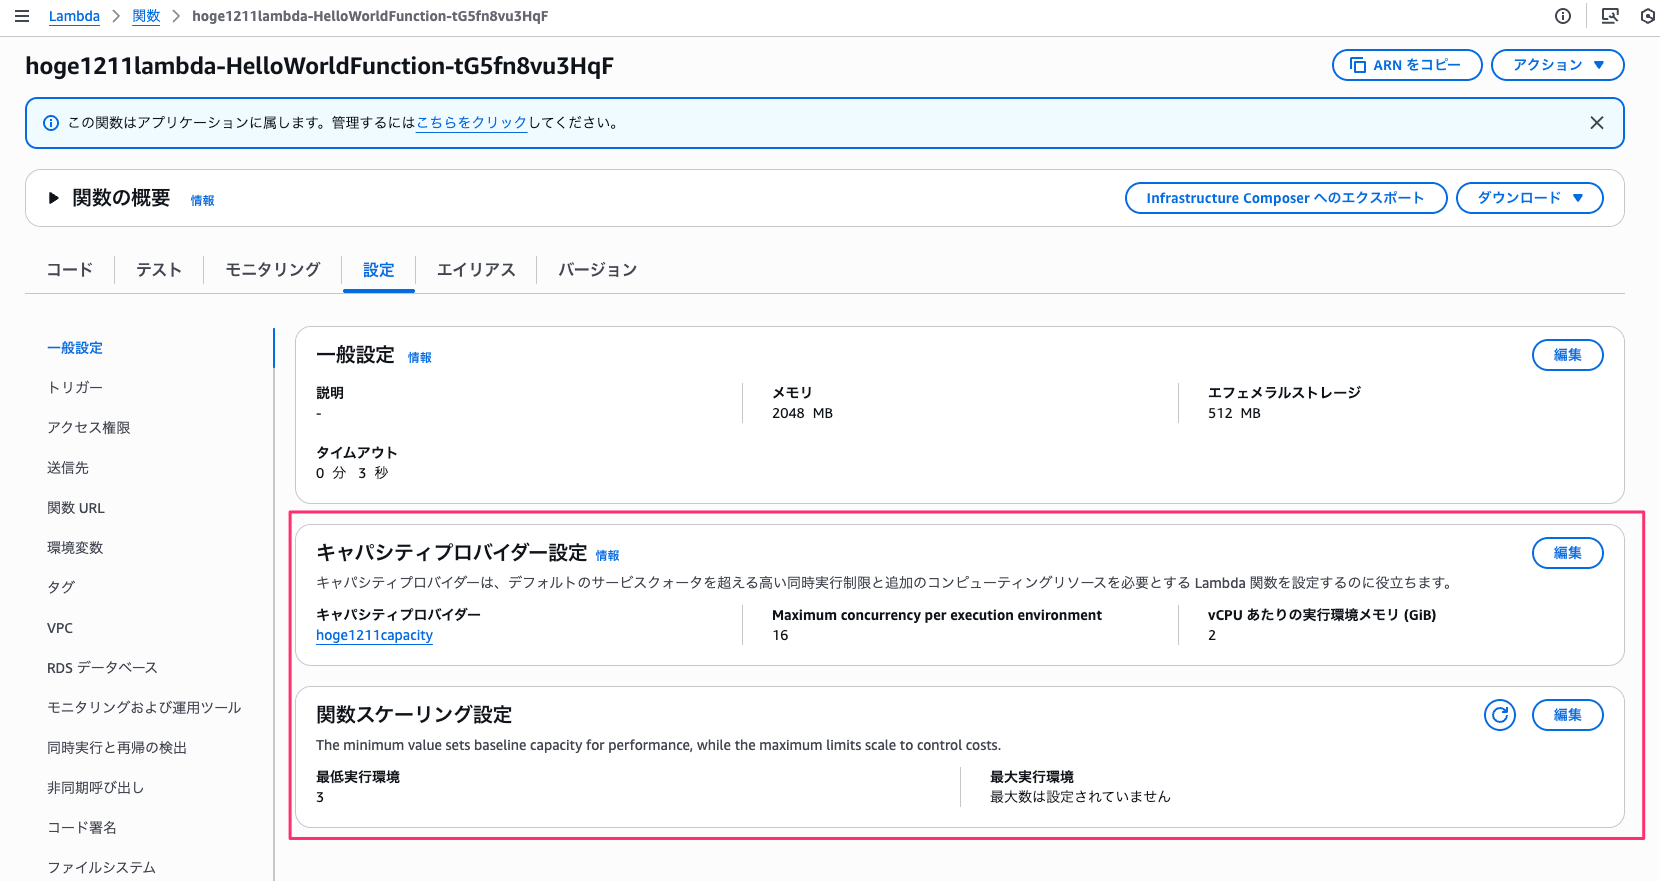
Task: Click the hexagon settings icon in top right
Action: click(1648, 16)
